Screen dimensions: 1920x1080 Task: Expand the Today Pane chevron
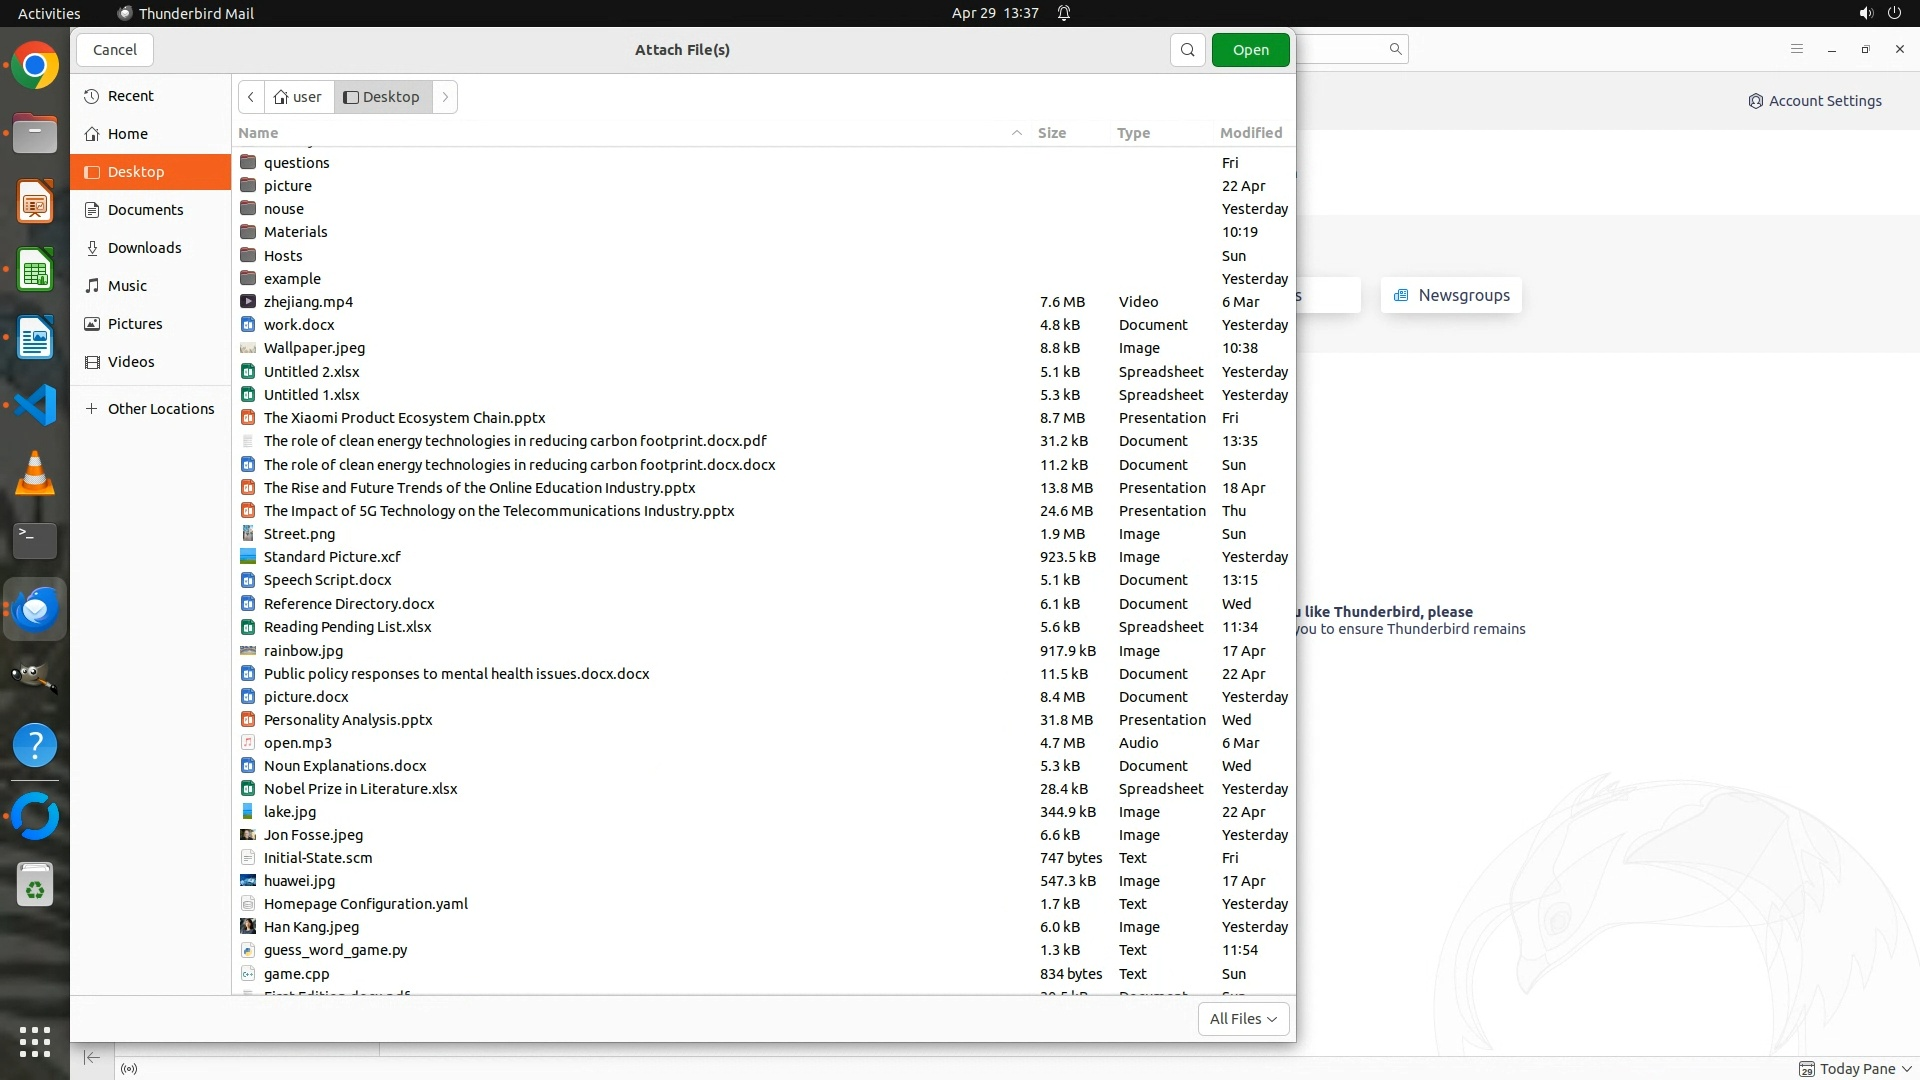[x=1906, y=1069]
